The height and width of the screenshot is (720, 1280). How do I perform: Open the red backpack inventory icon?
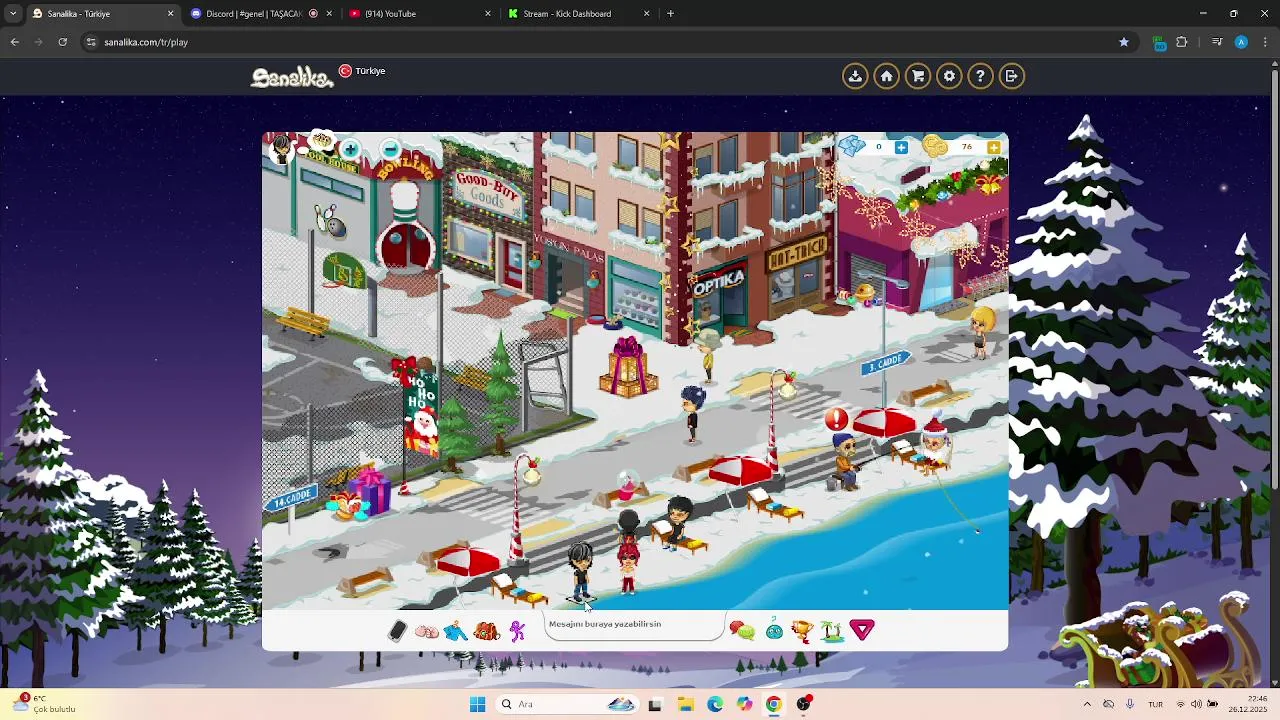pos(487,631)
